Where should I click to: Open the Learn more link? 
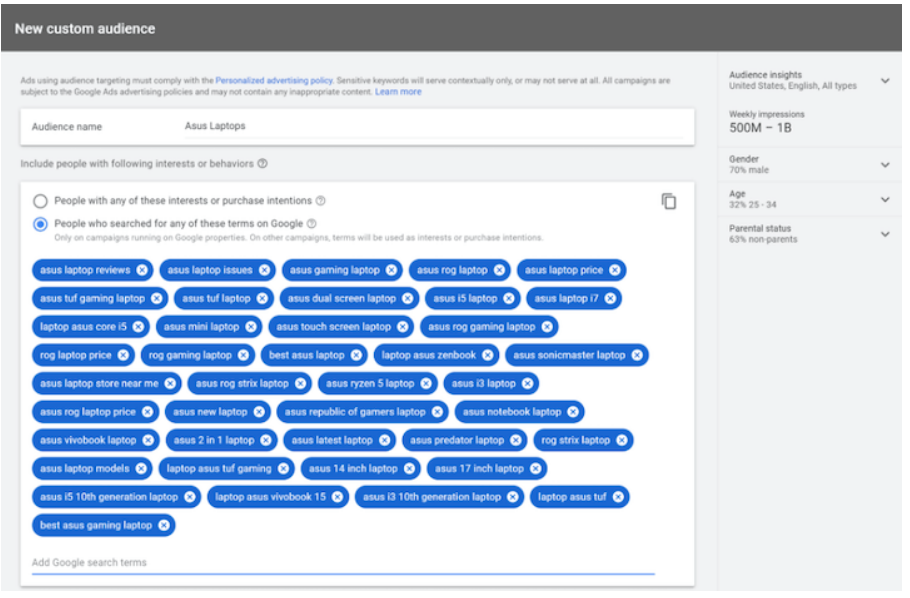398,92
